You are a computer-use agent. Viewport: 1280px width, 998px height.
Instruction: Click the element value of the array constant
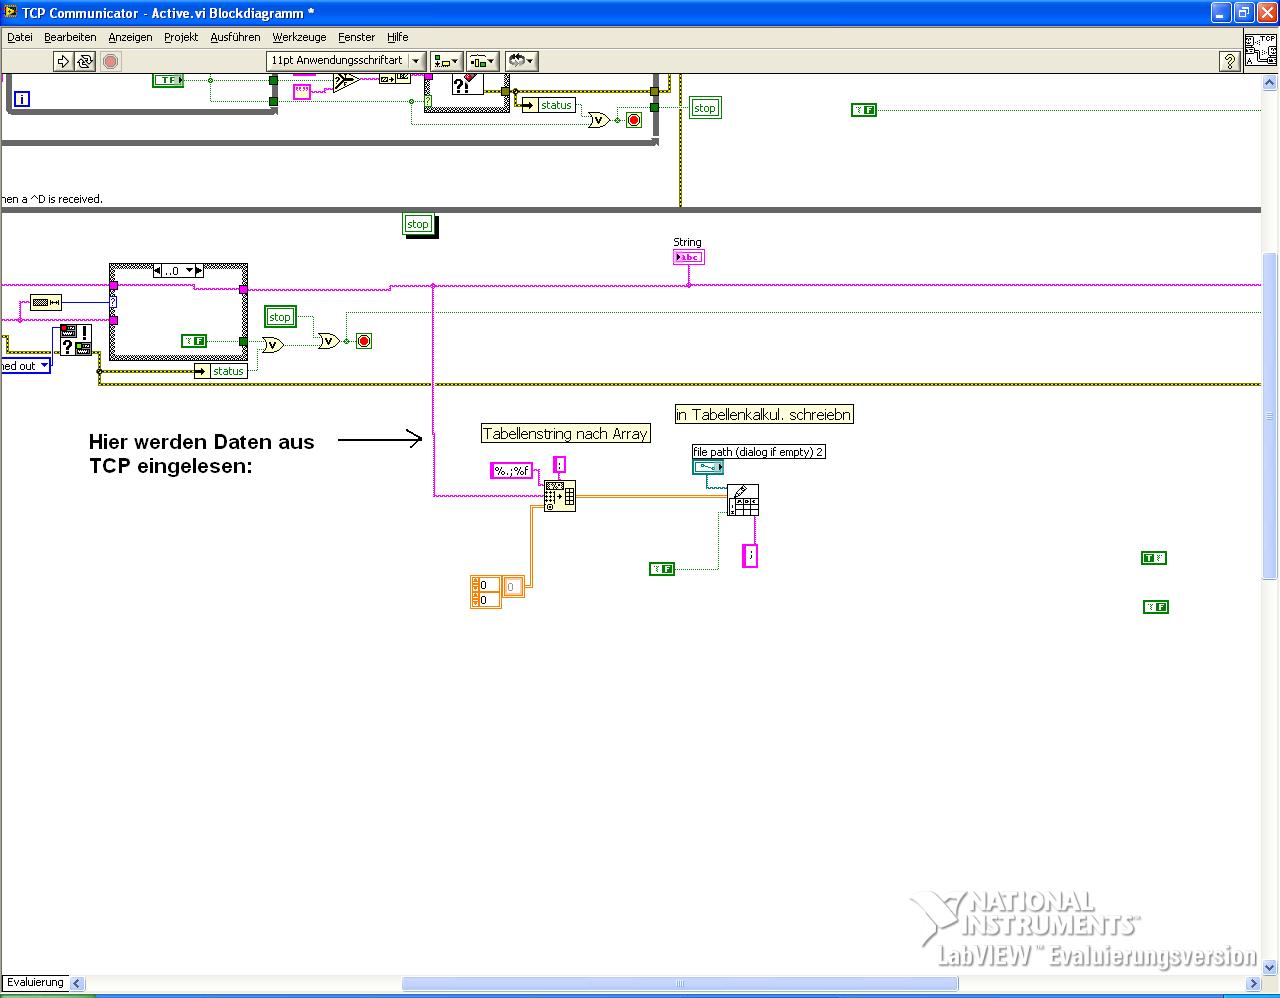(513, 586)
